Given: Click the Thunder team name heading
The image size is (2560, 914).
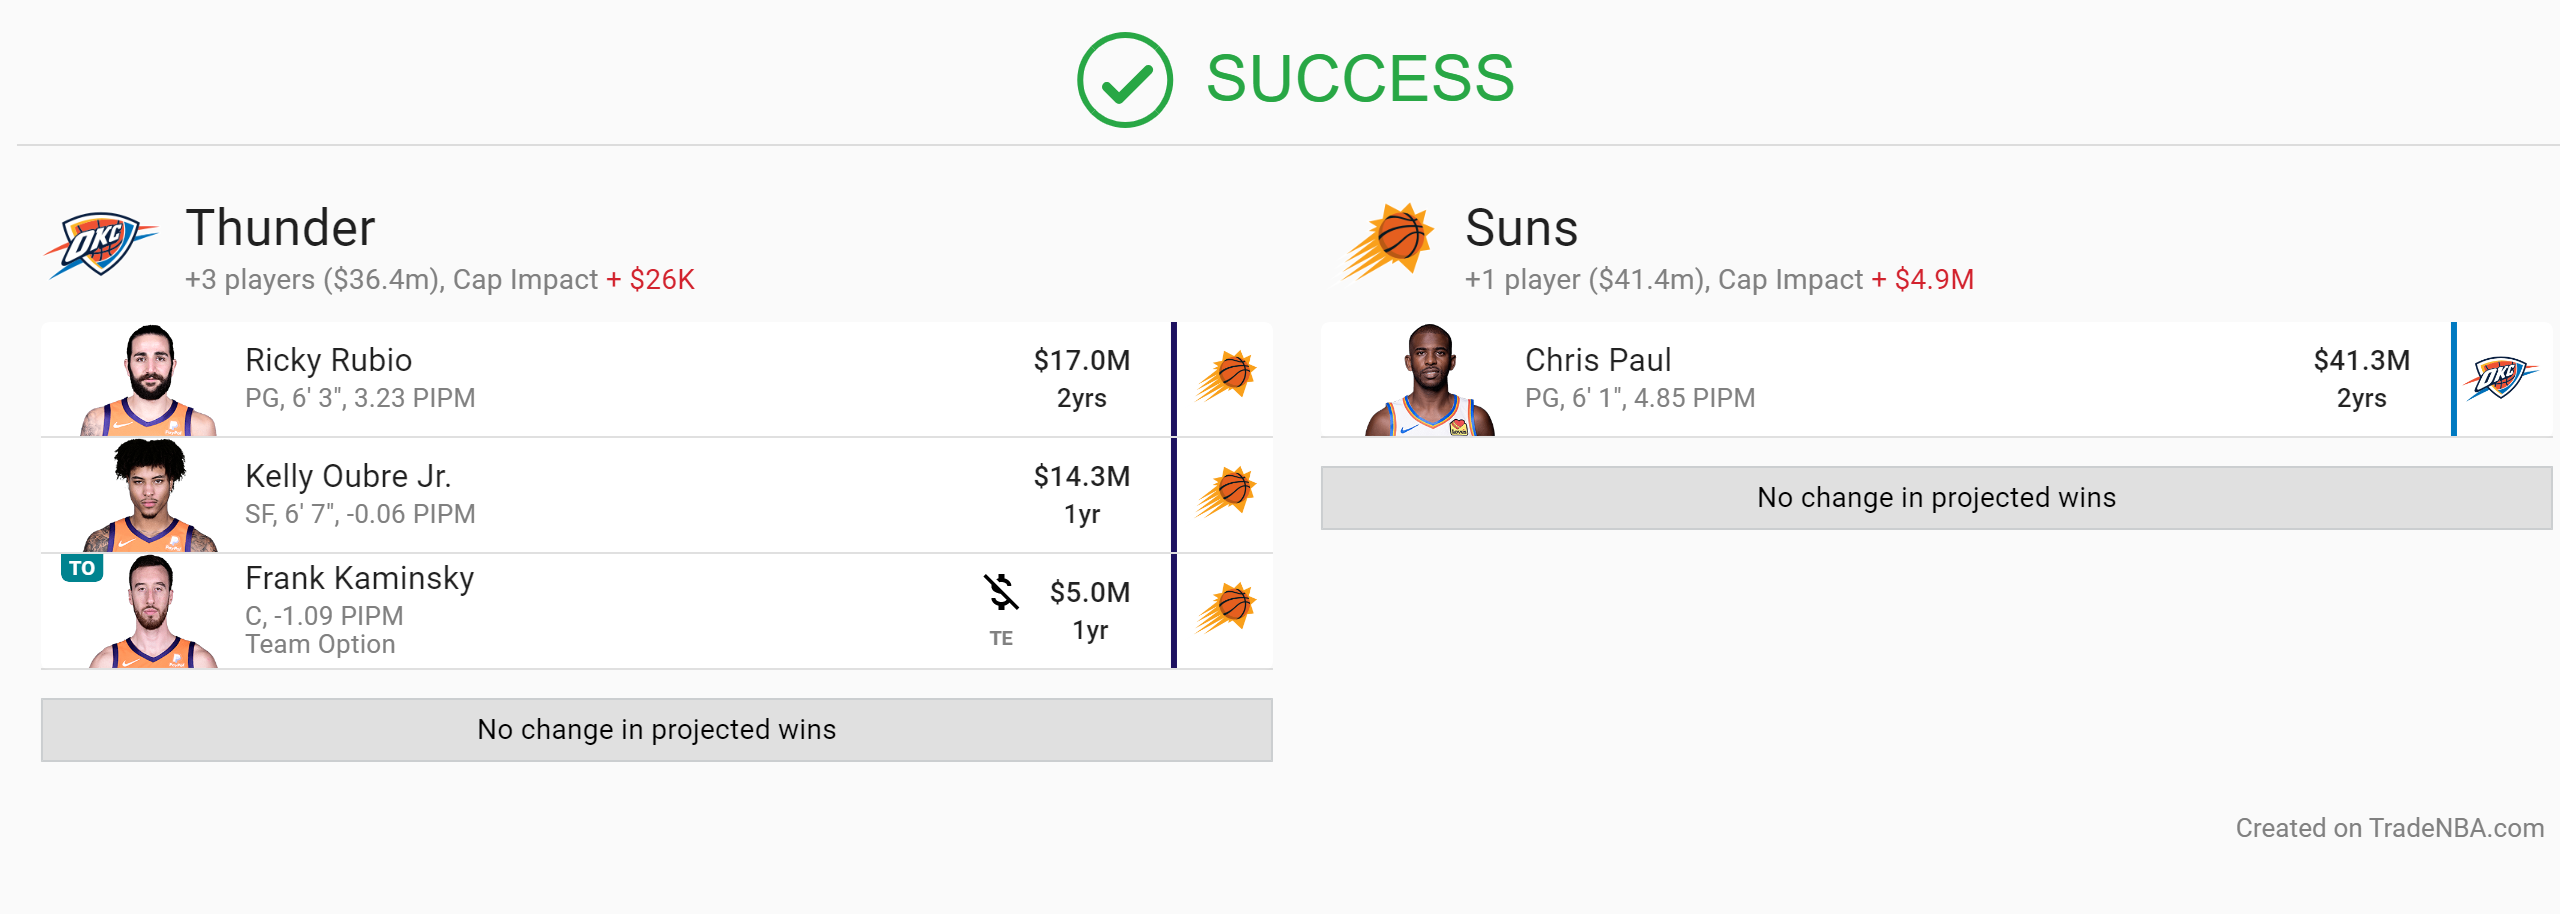Looking at the screenshot, I should (281, 228).
